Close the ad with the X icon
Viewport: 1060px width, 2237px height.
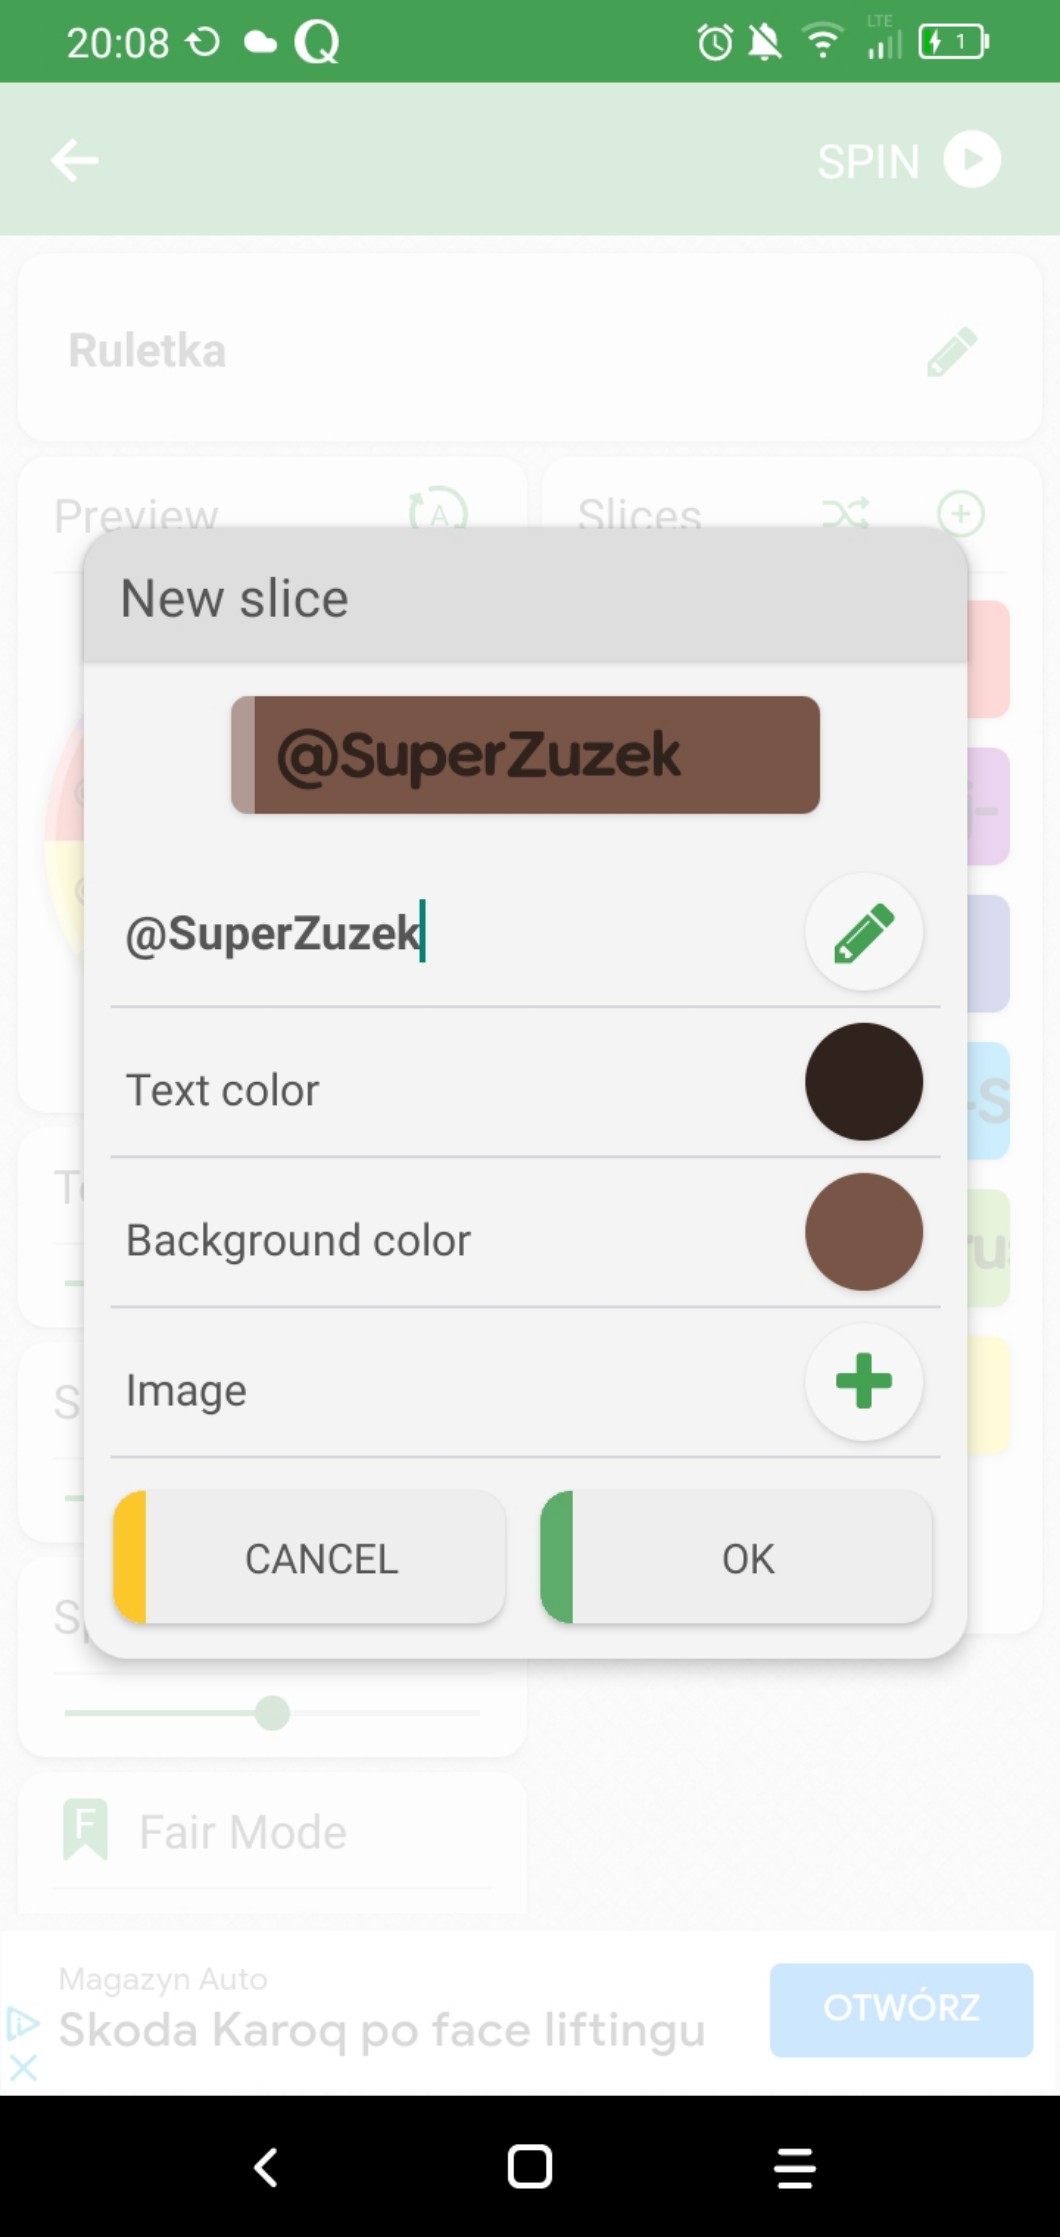(24, 2066)
